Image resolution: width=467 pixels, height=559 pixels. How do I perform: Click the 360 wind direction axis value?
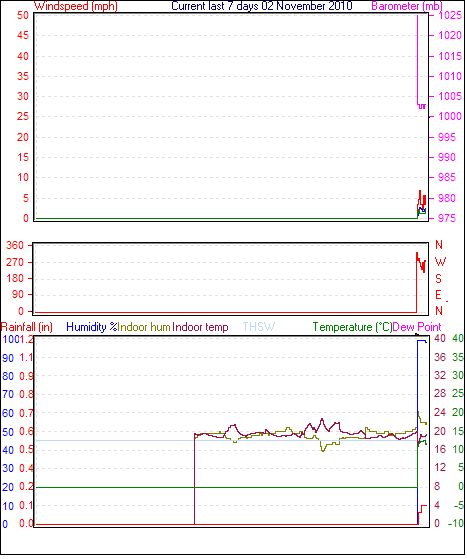click(15, 245)
